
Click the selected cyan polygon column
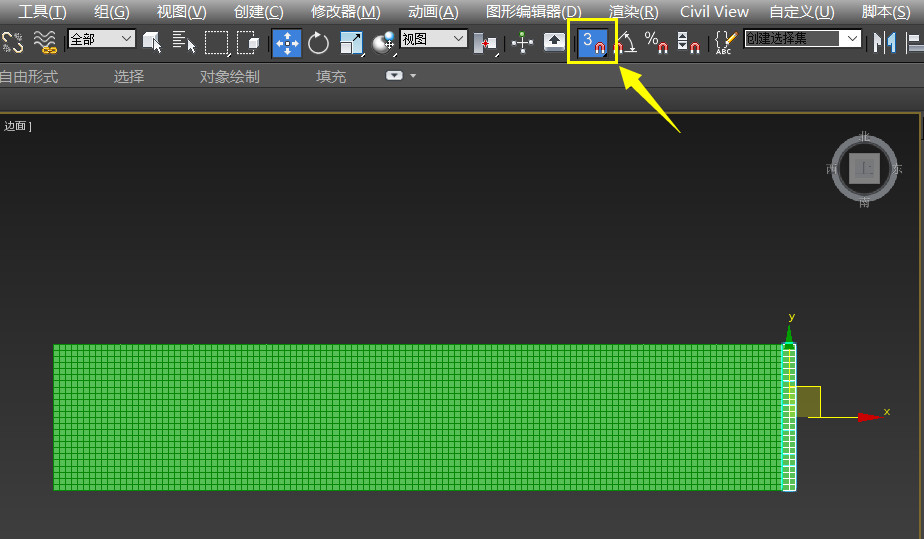click(789, 417)
